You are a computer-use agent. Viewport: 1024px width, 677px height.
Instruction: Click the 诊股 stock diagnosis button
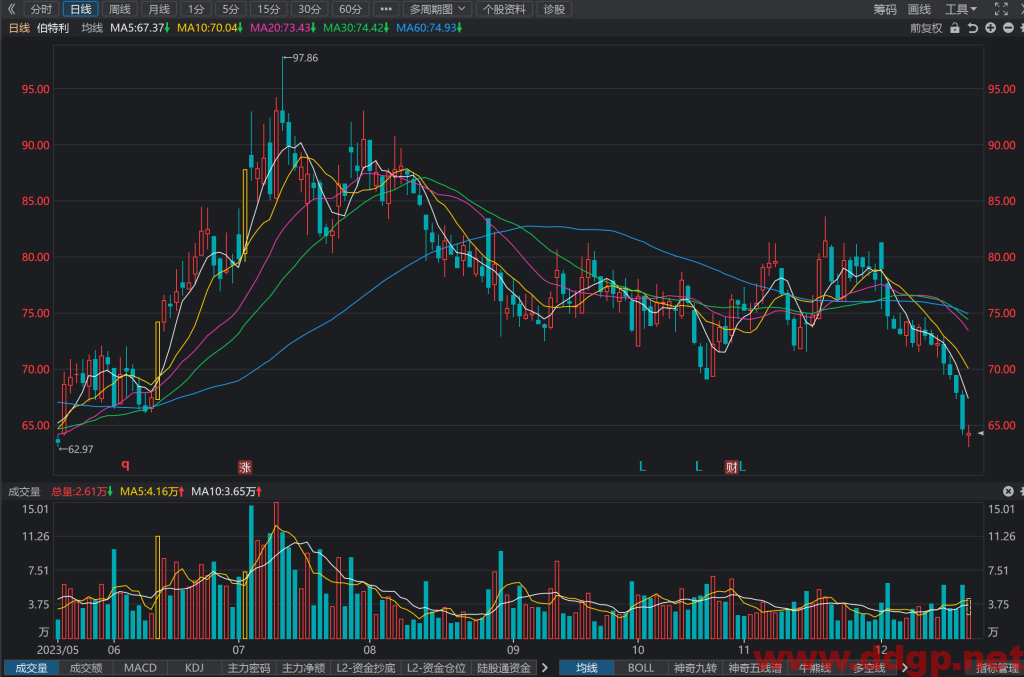554,9
